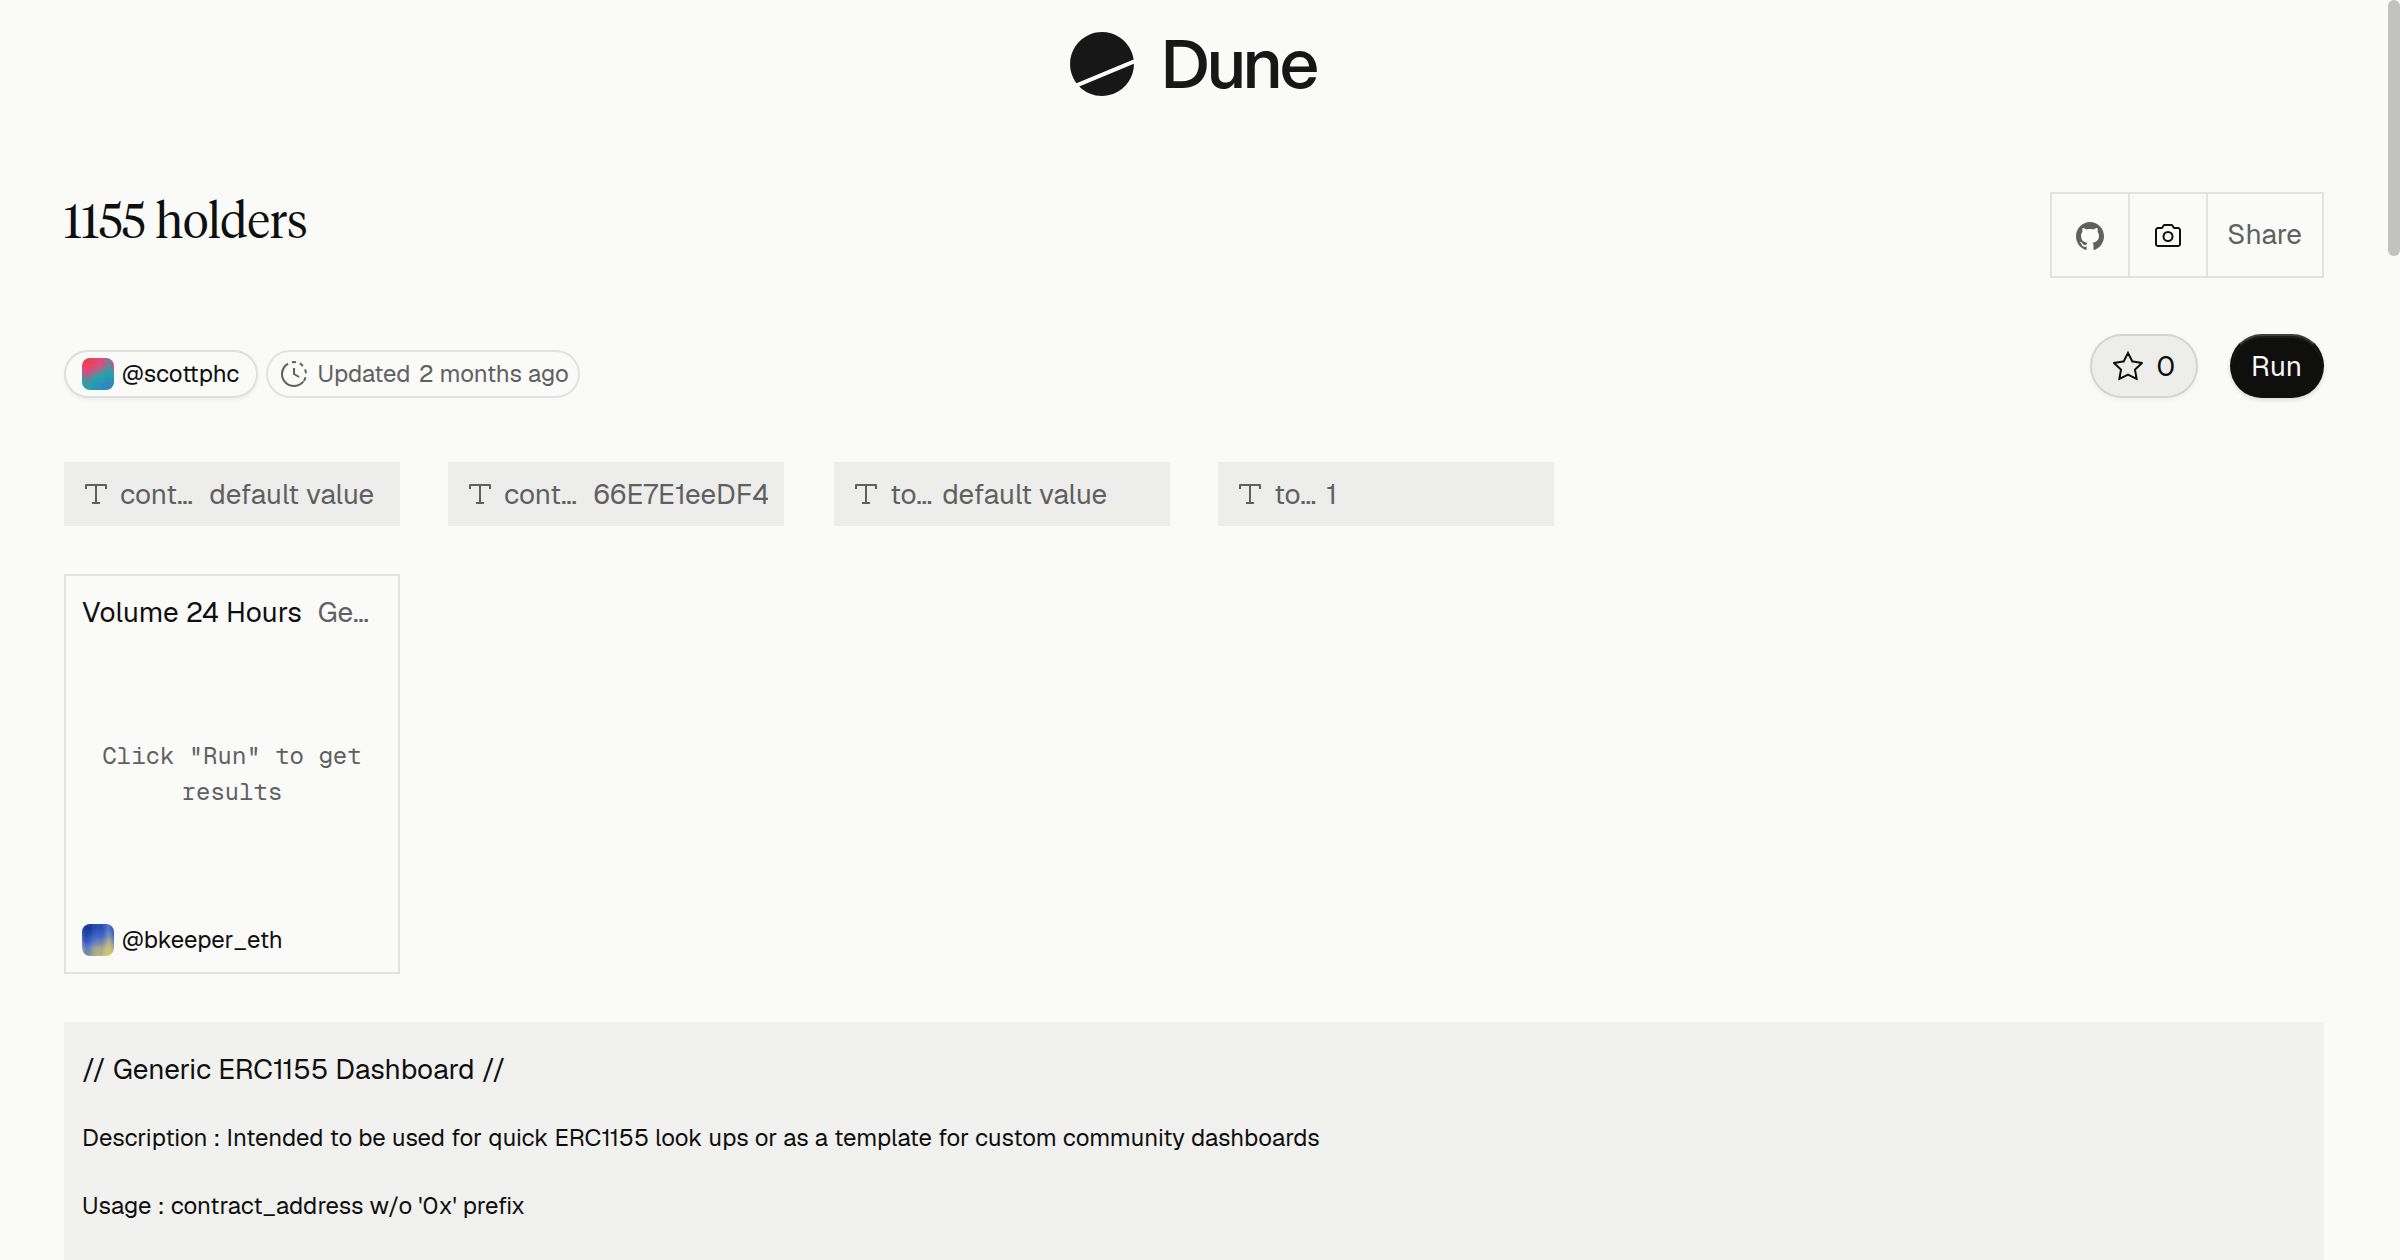
Task: Click the 1155 holders title
Action: tap(185, 221)
